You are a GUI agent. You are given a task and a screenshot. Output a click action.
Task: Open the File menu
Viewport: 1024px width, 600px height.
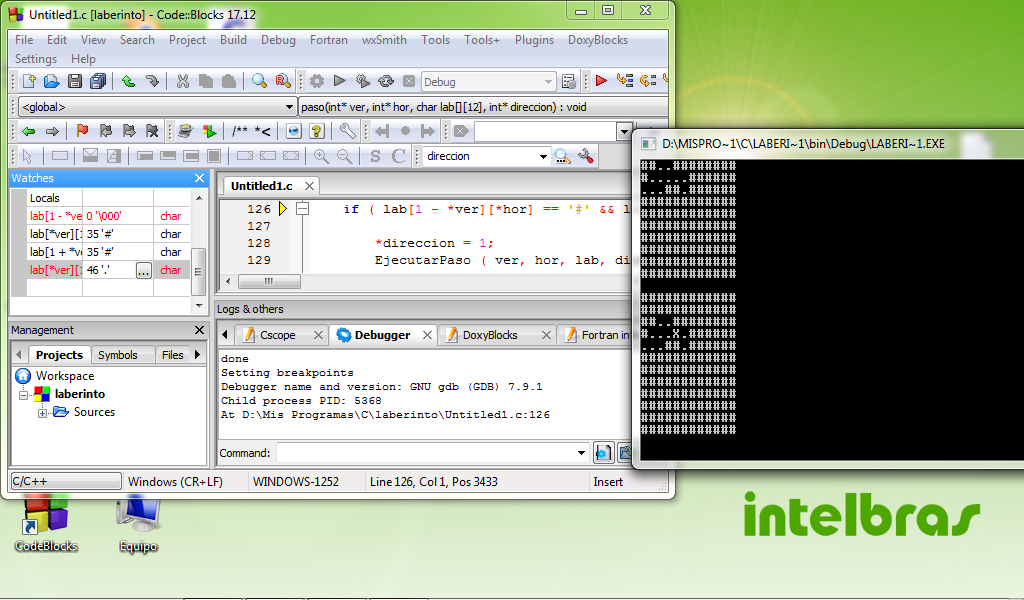pyautogui.click(x=24, y=40)
